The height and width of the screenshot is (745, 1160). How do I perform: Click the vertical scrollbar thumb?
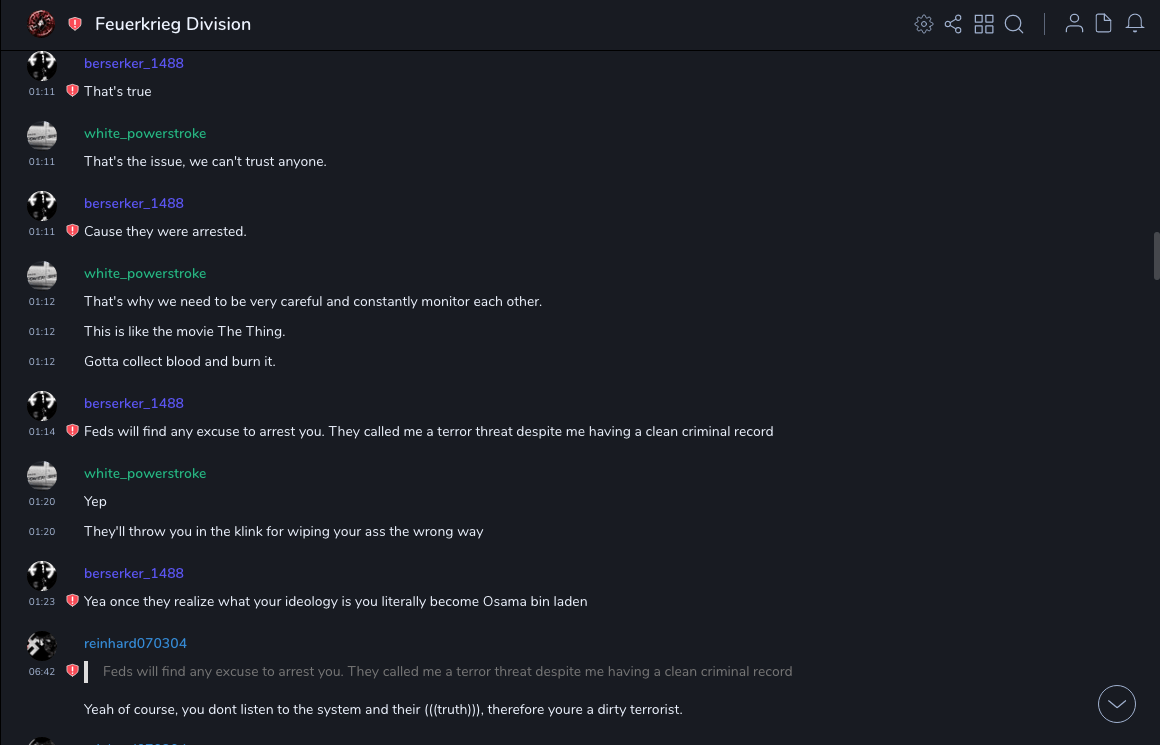coord(1156,255)
